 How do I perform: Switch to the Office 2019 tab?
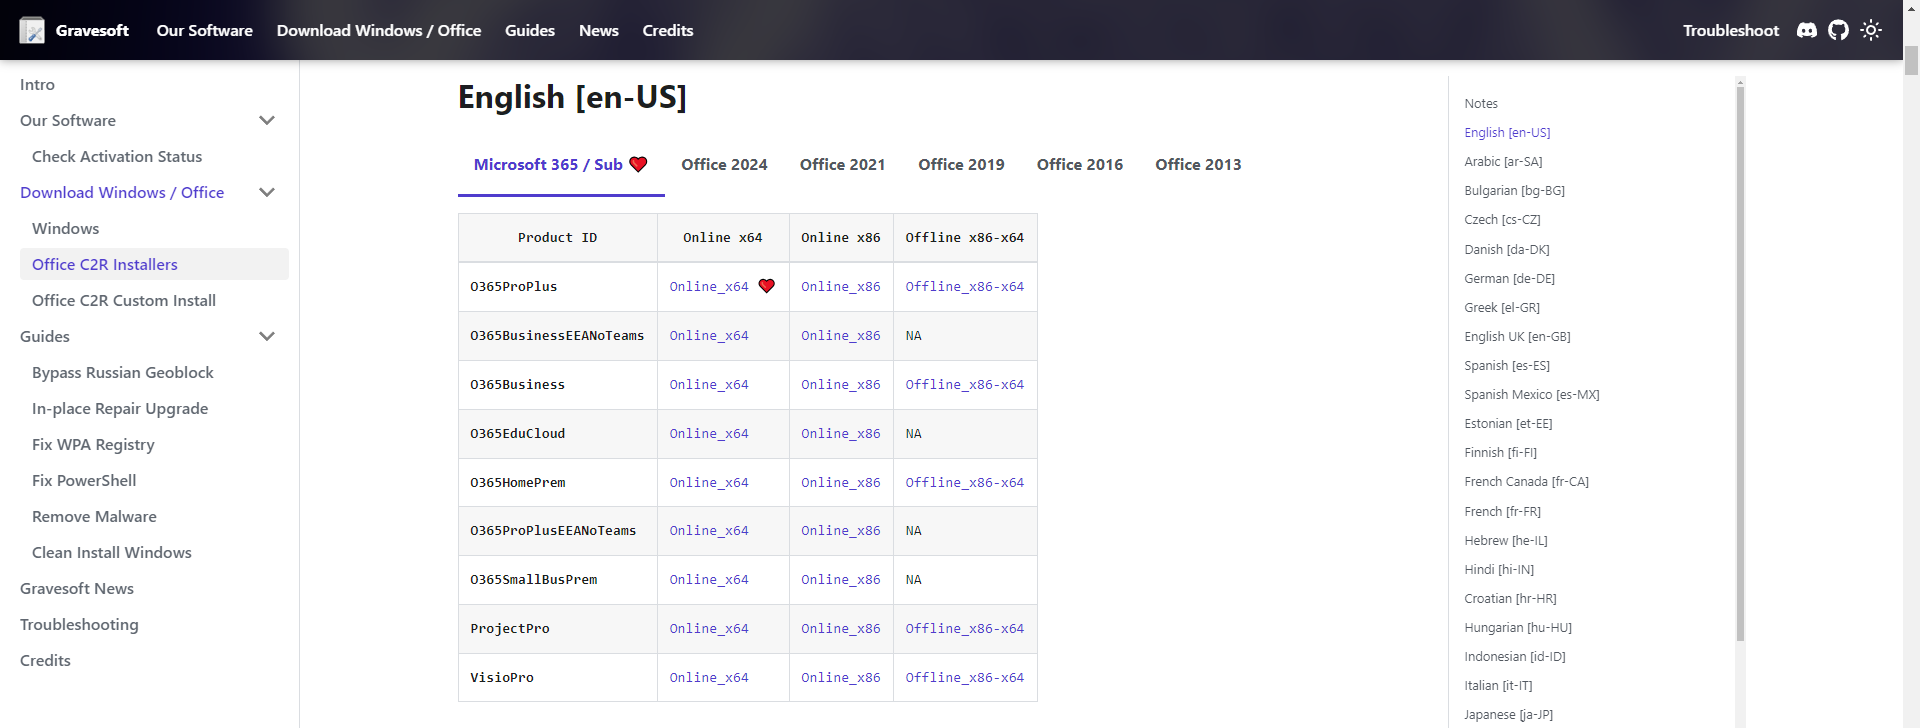click(x=961, y=165)
